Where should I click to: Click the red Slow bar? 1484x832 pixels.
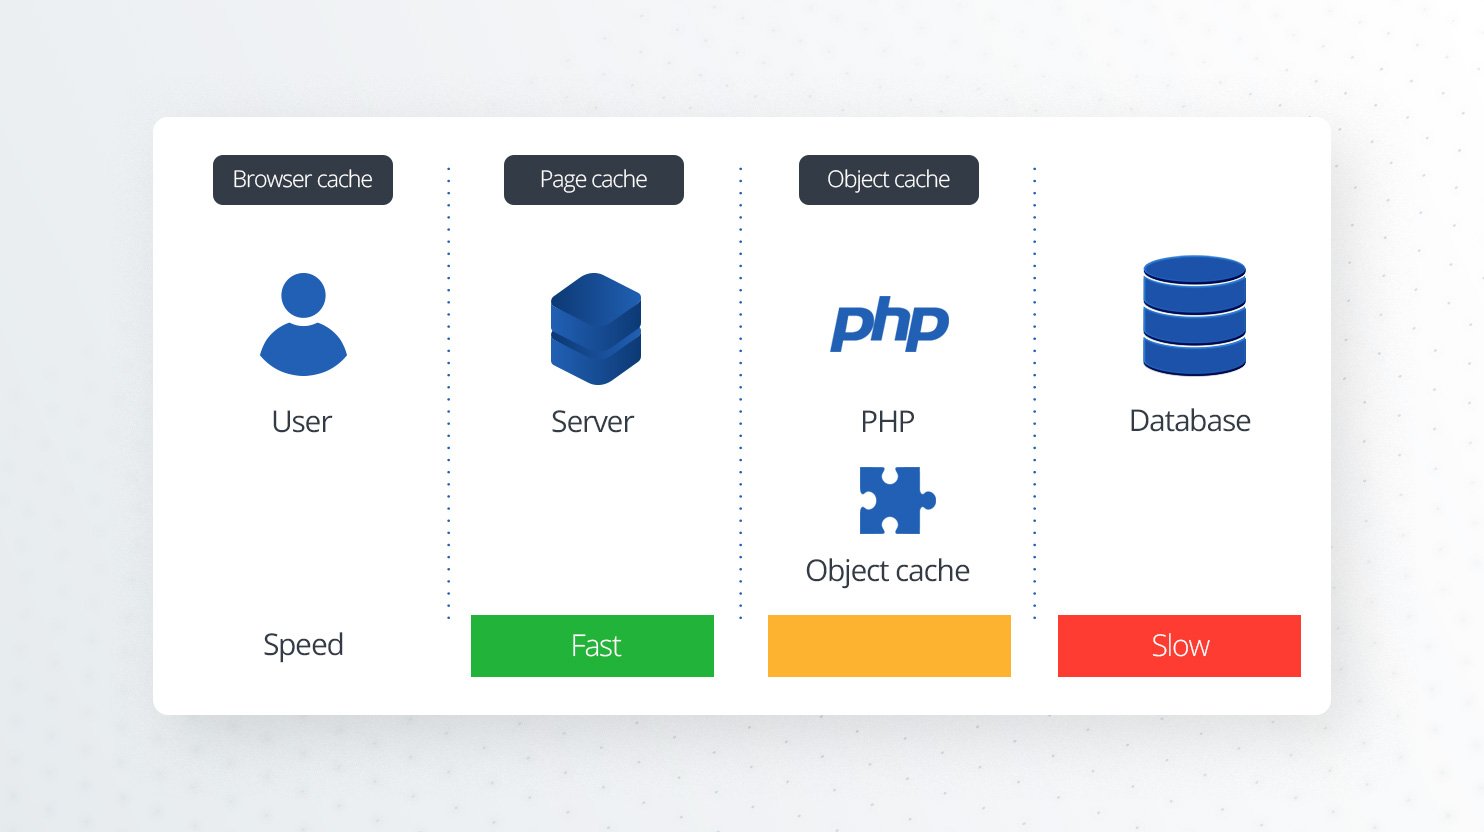coord(1179,646)
